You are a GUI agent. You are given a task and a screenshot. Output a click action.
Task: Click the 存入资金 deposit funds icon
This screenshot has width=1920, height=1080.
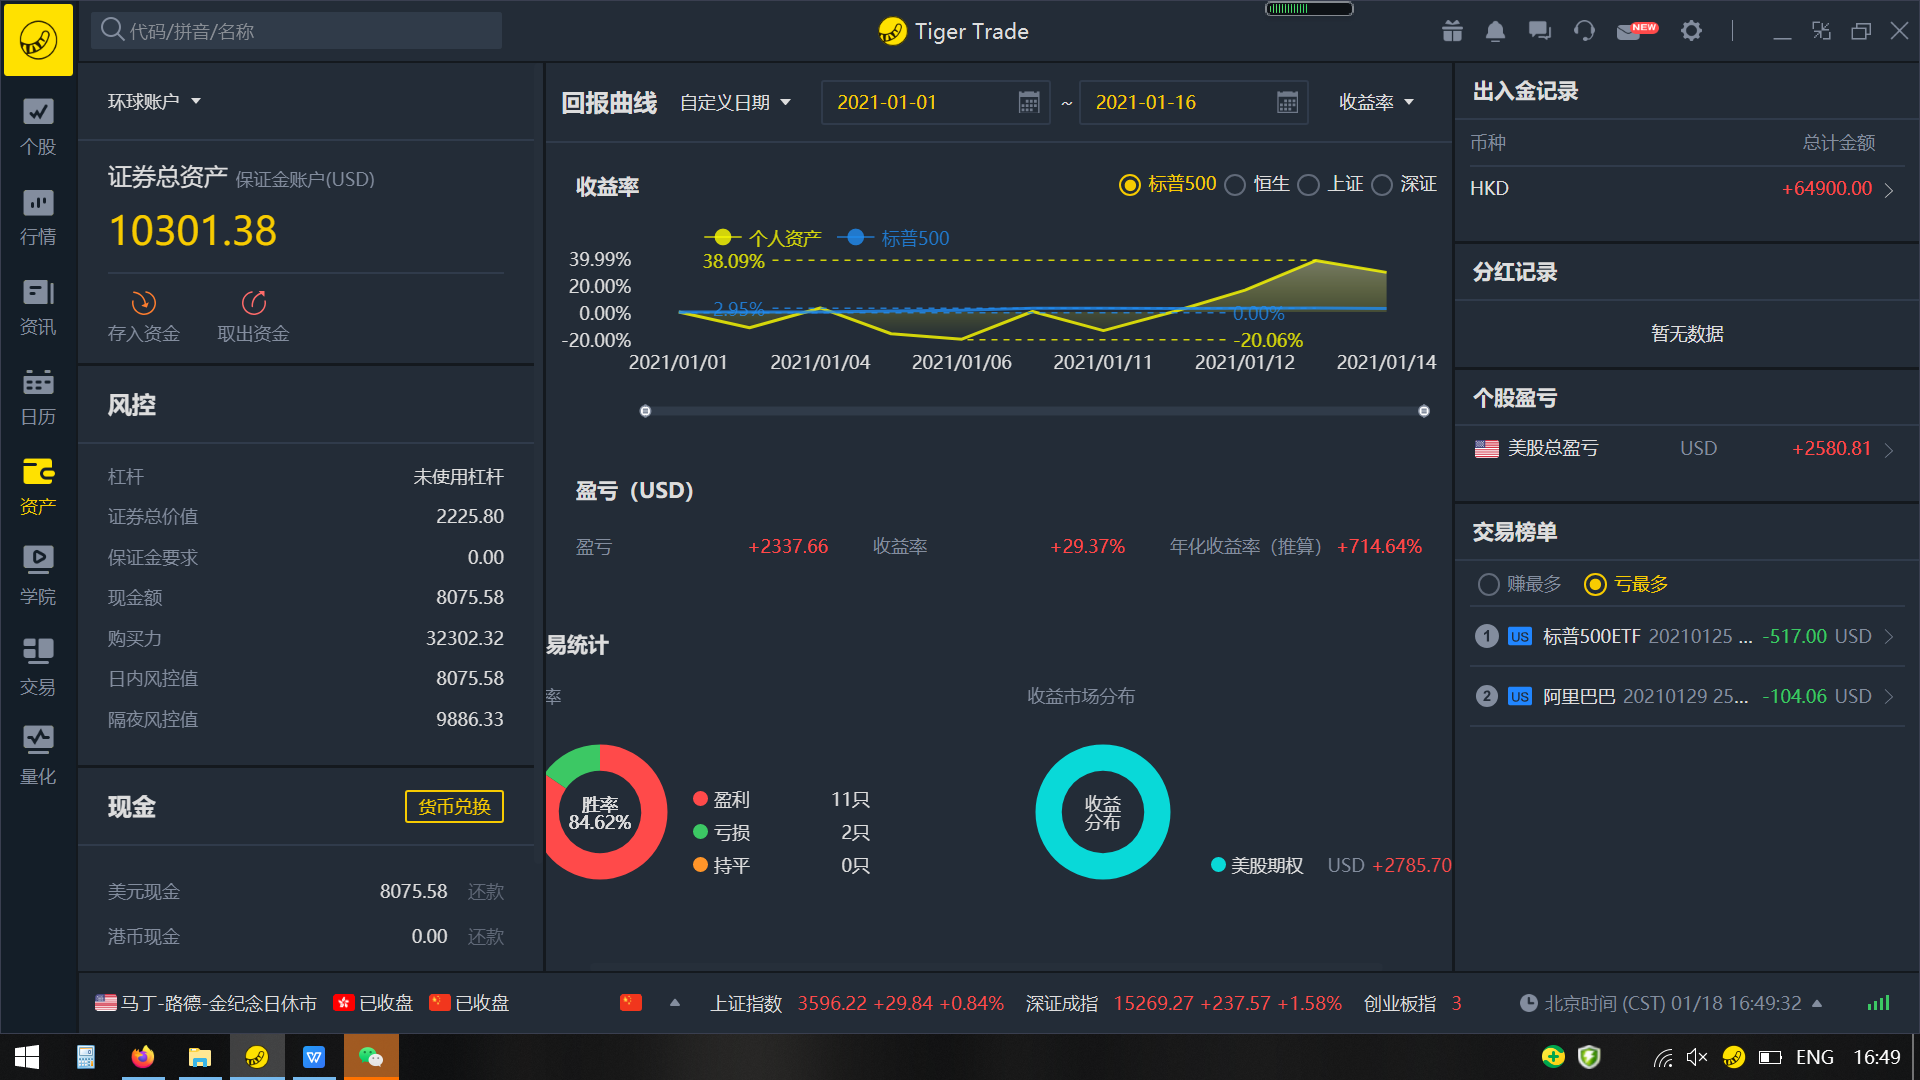click(144, 302)
